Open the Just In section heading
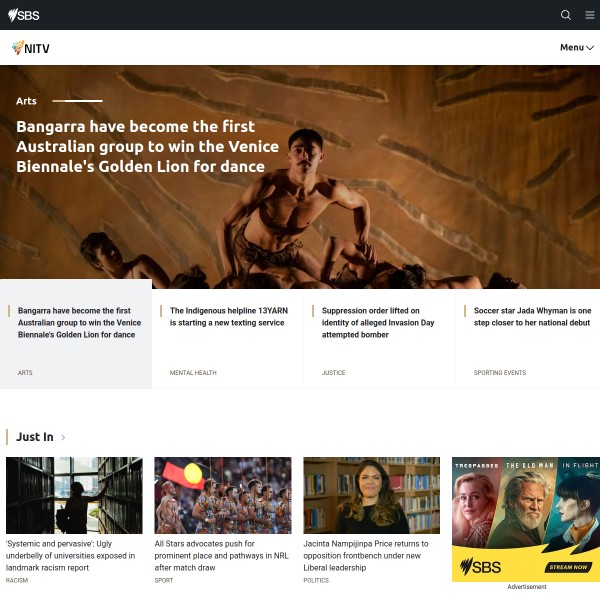This screenshot has width=600, height=600. click(35, 437)
